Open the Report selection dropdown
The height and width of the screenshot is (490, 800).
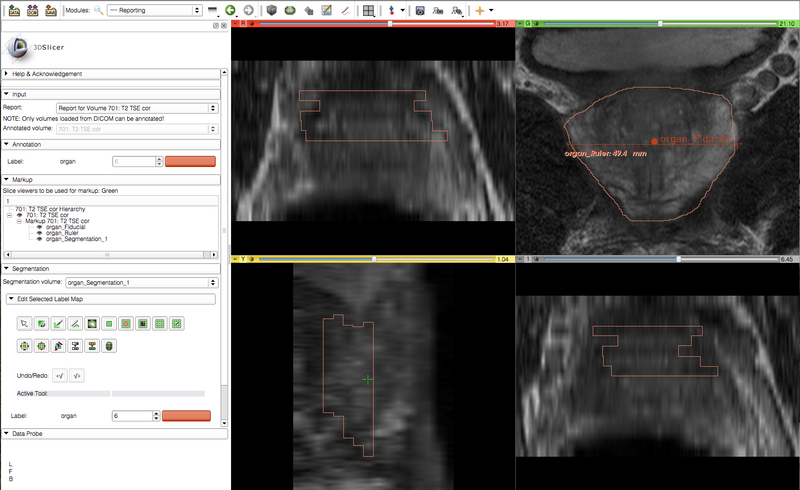tap(137, 107)
